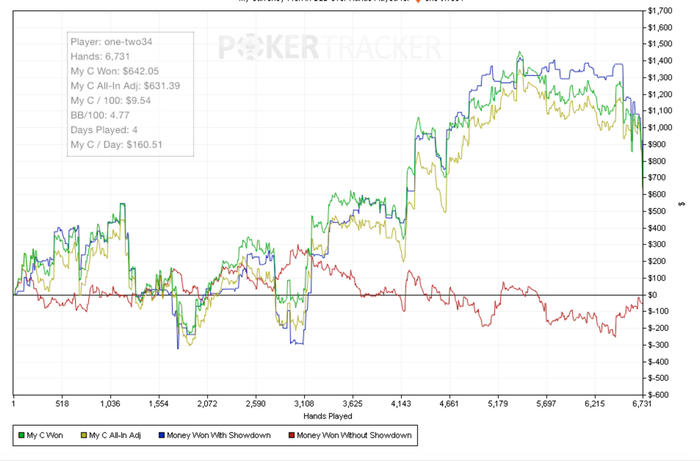This screenshot has width=700, height=461.
Task: Click the yellow My C All-In Adj swatch
Action: 83,435
